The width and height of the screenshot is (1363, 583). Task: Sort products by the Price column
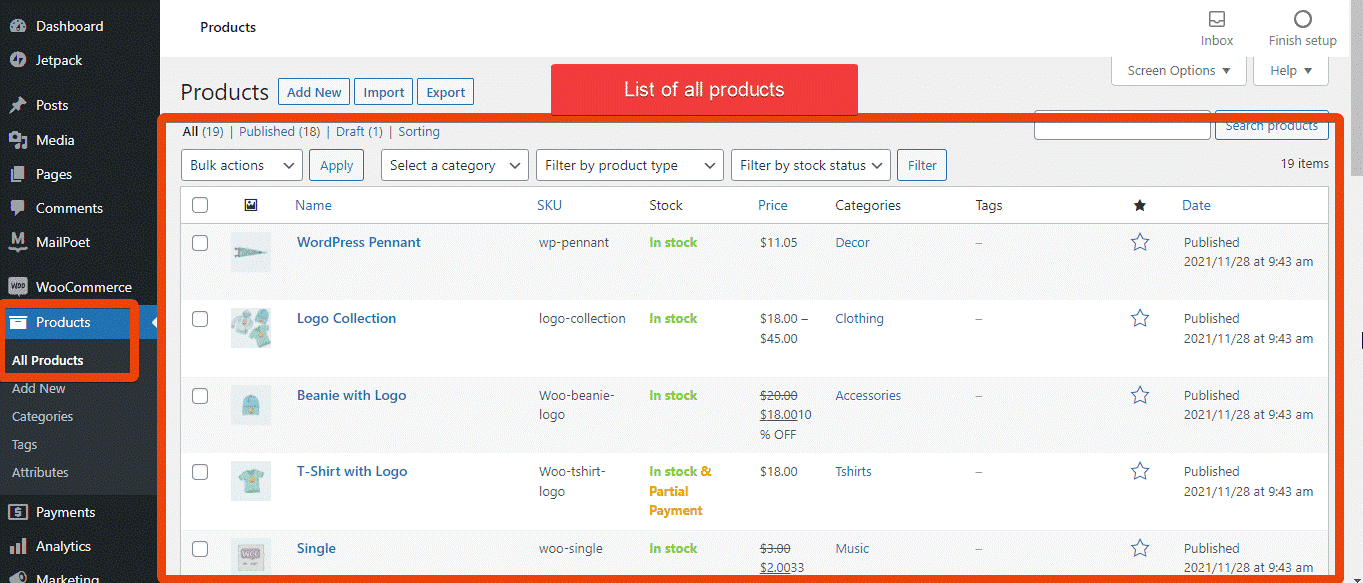point(773,205)
